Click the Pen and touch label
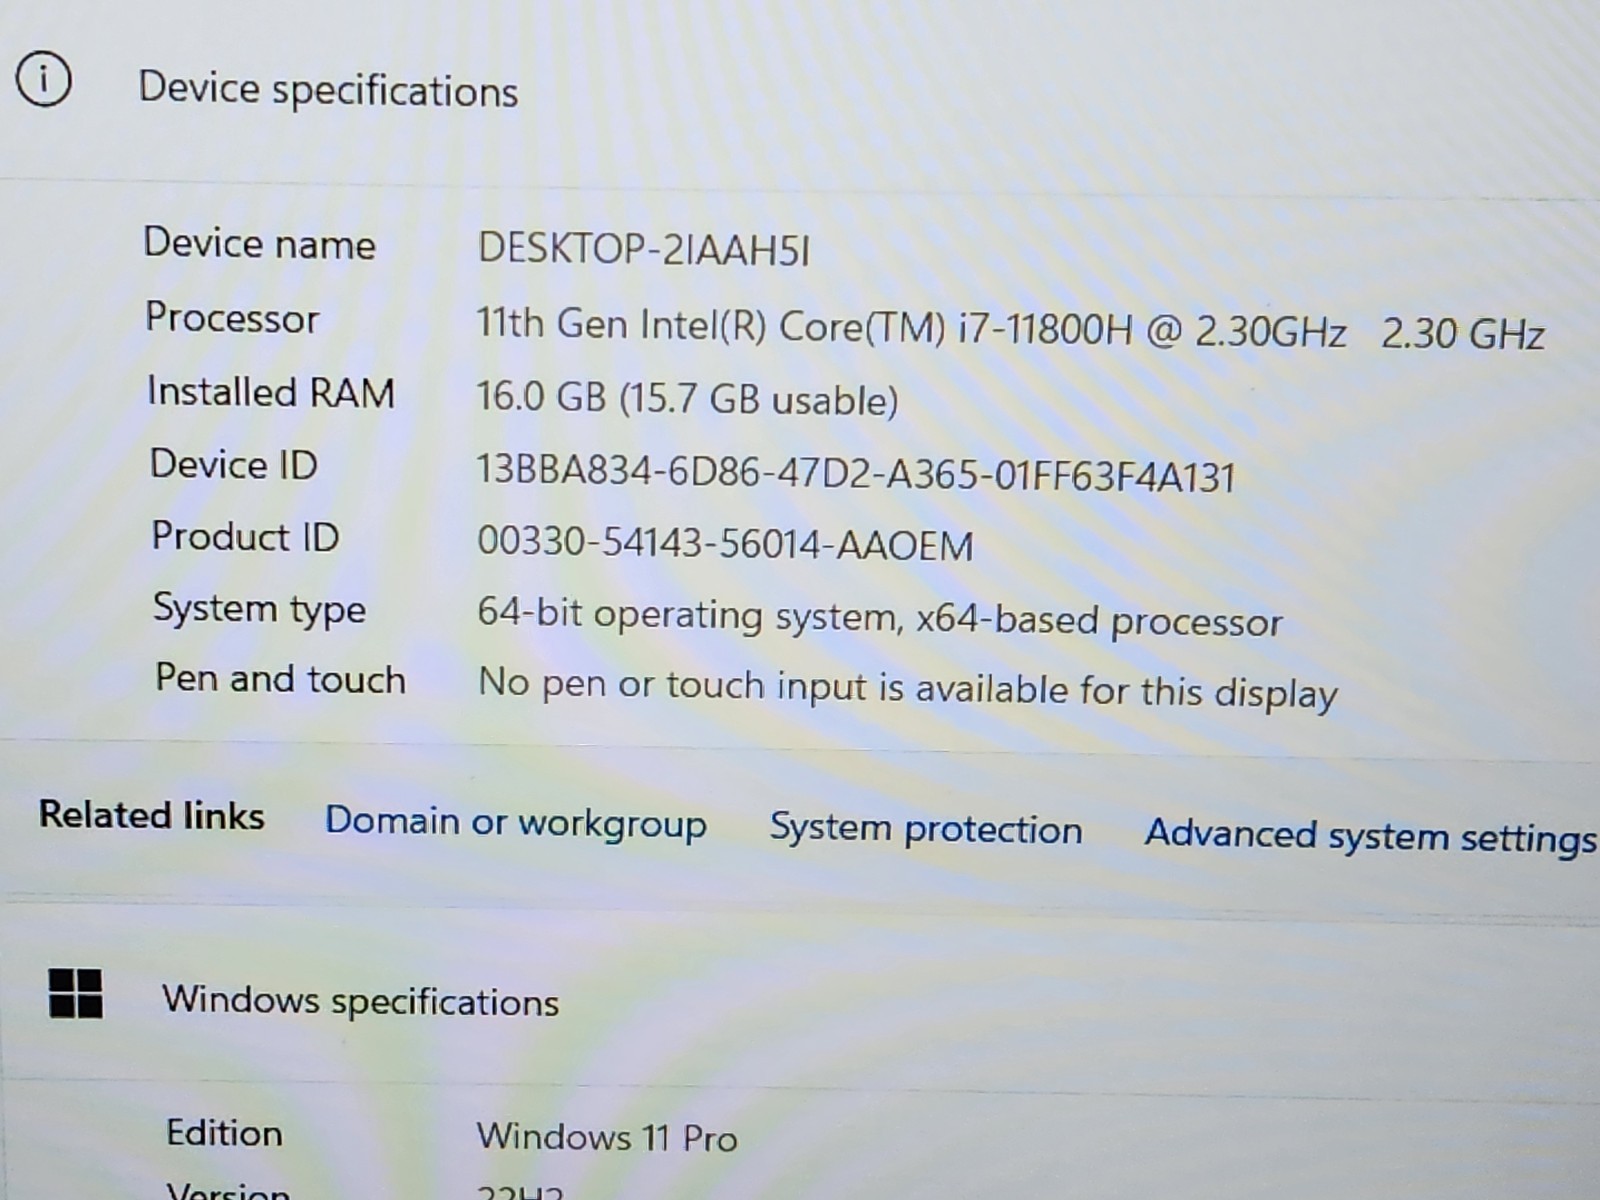 (x=281, y=679)
